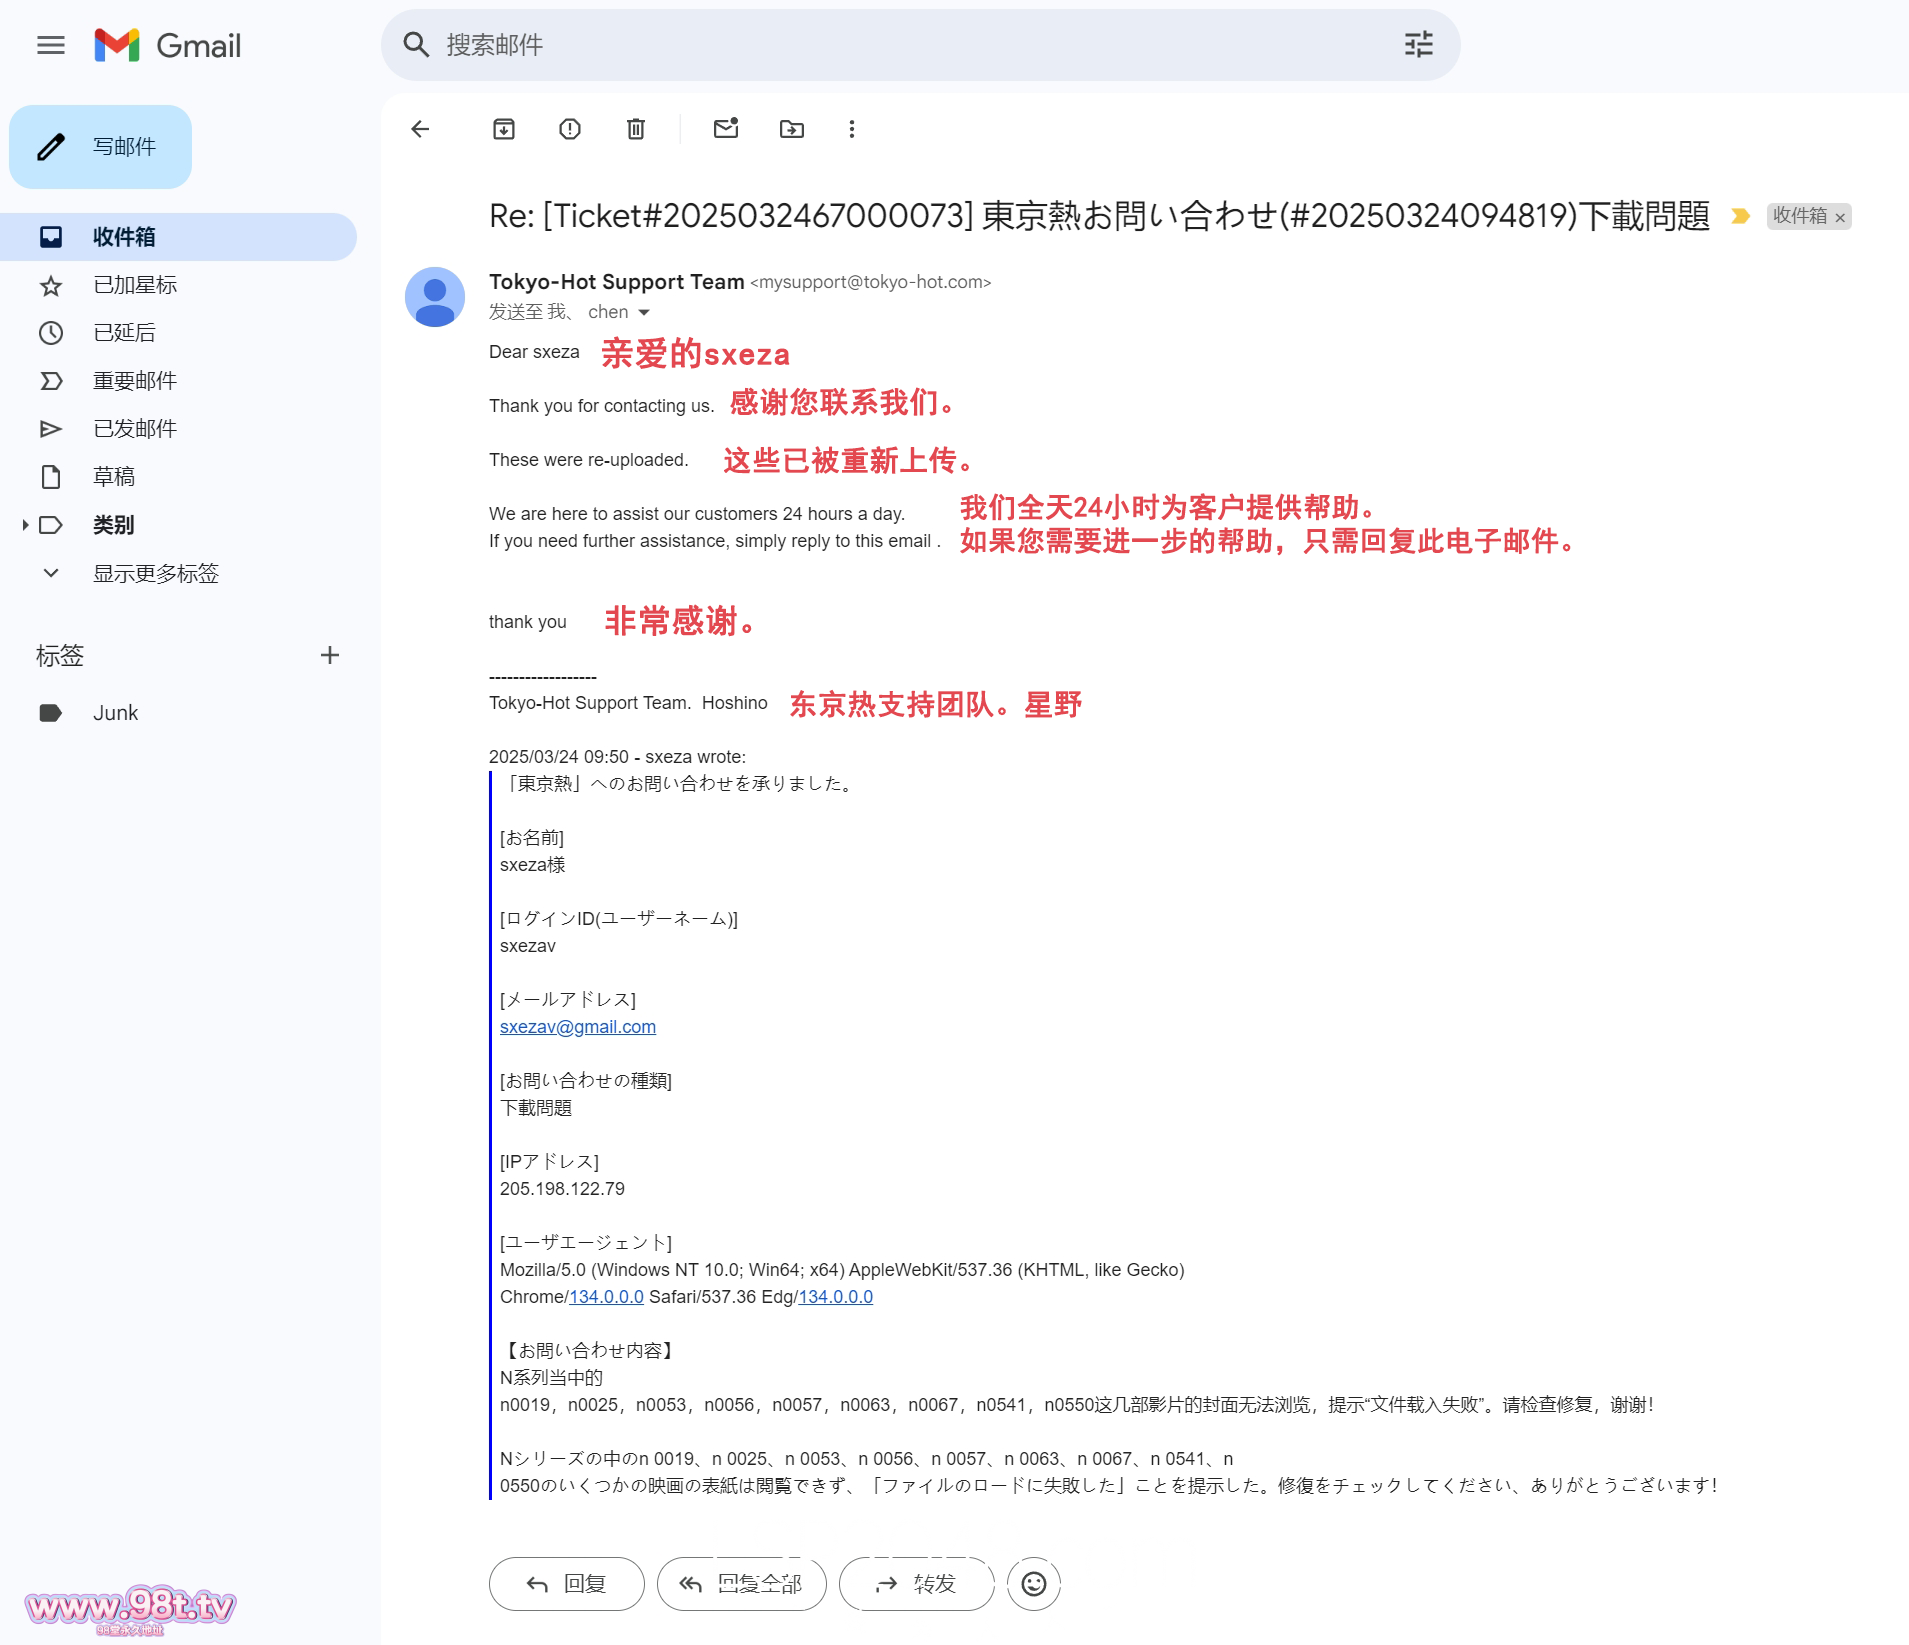1909x1645 pixels.
Task: Expand 显示更多标签 to show more labels
Action: [x=155, y=573]
